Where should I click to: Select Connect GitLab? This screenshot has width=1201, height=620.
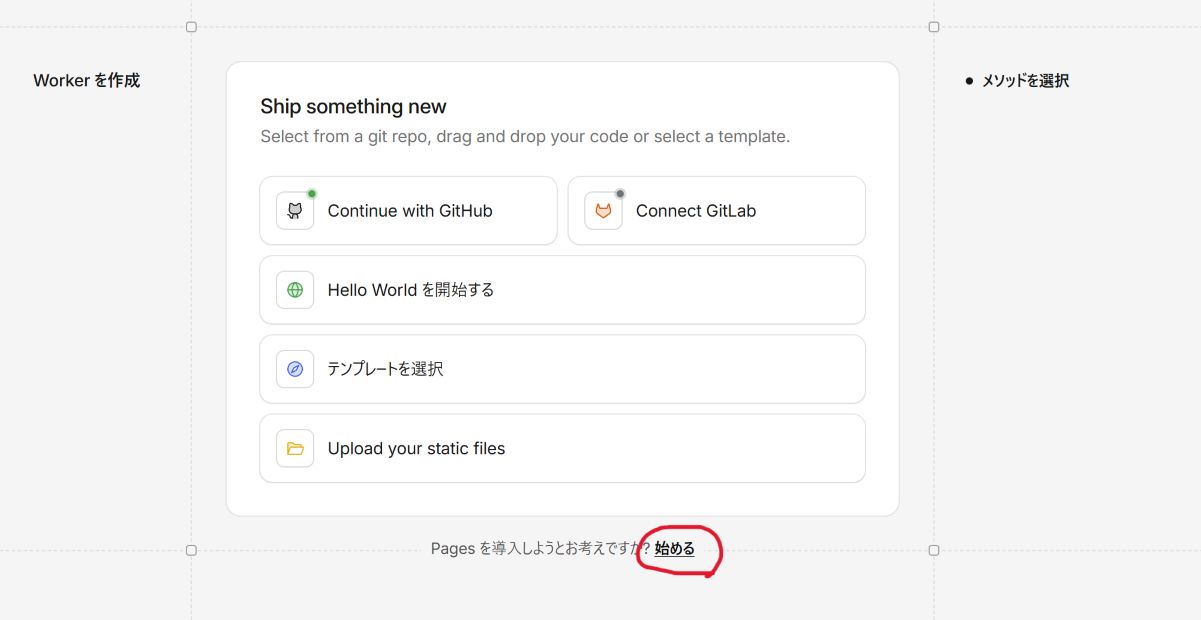pos(716,210)
